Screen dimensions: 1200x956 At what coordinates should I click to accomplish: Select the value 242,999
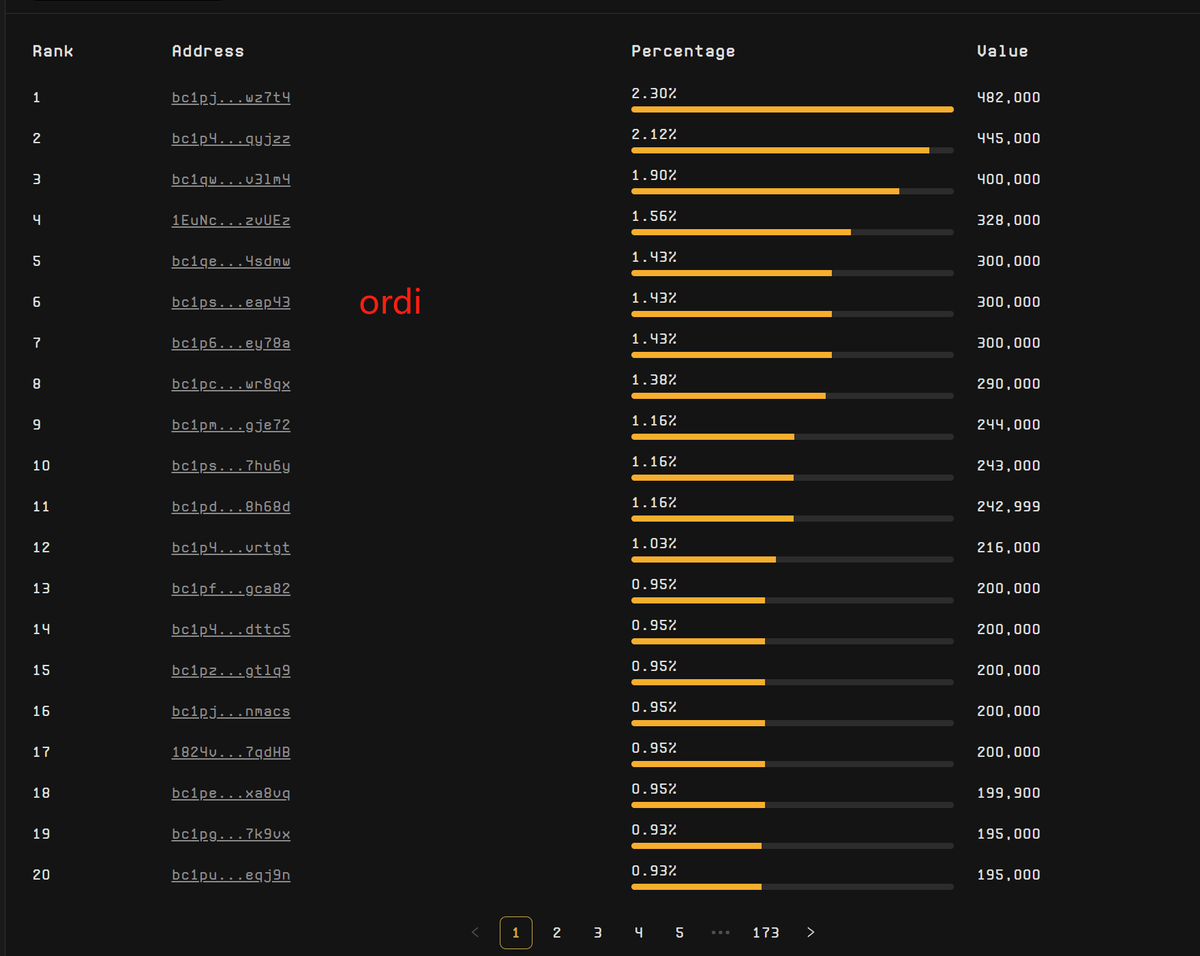pyautogui.click(x=1009, y=508)
